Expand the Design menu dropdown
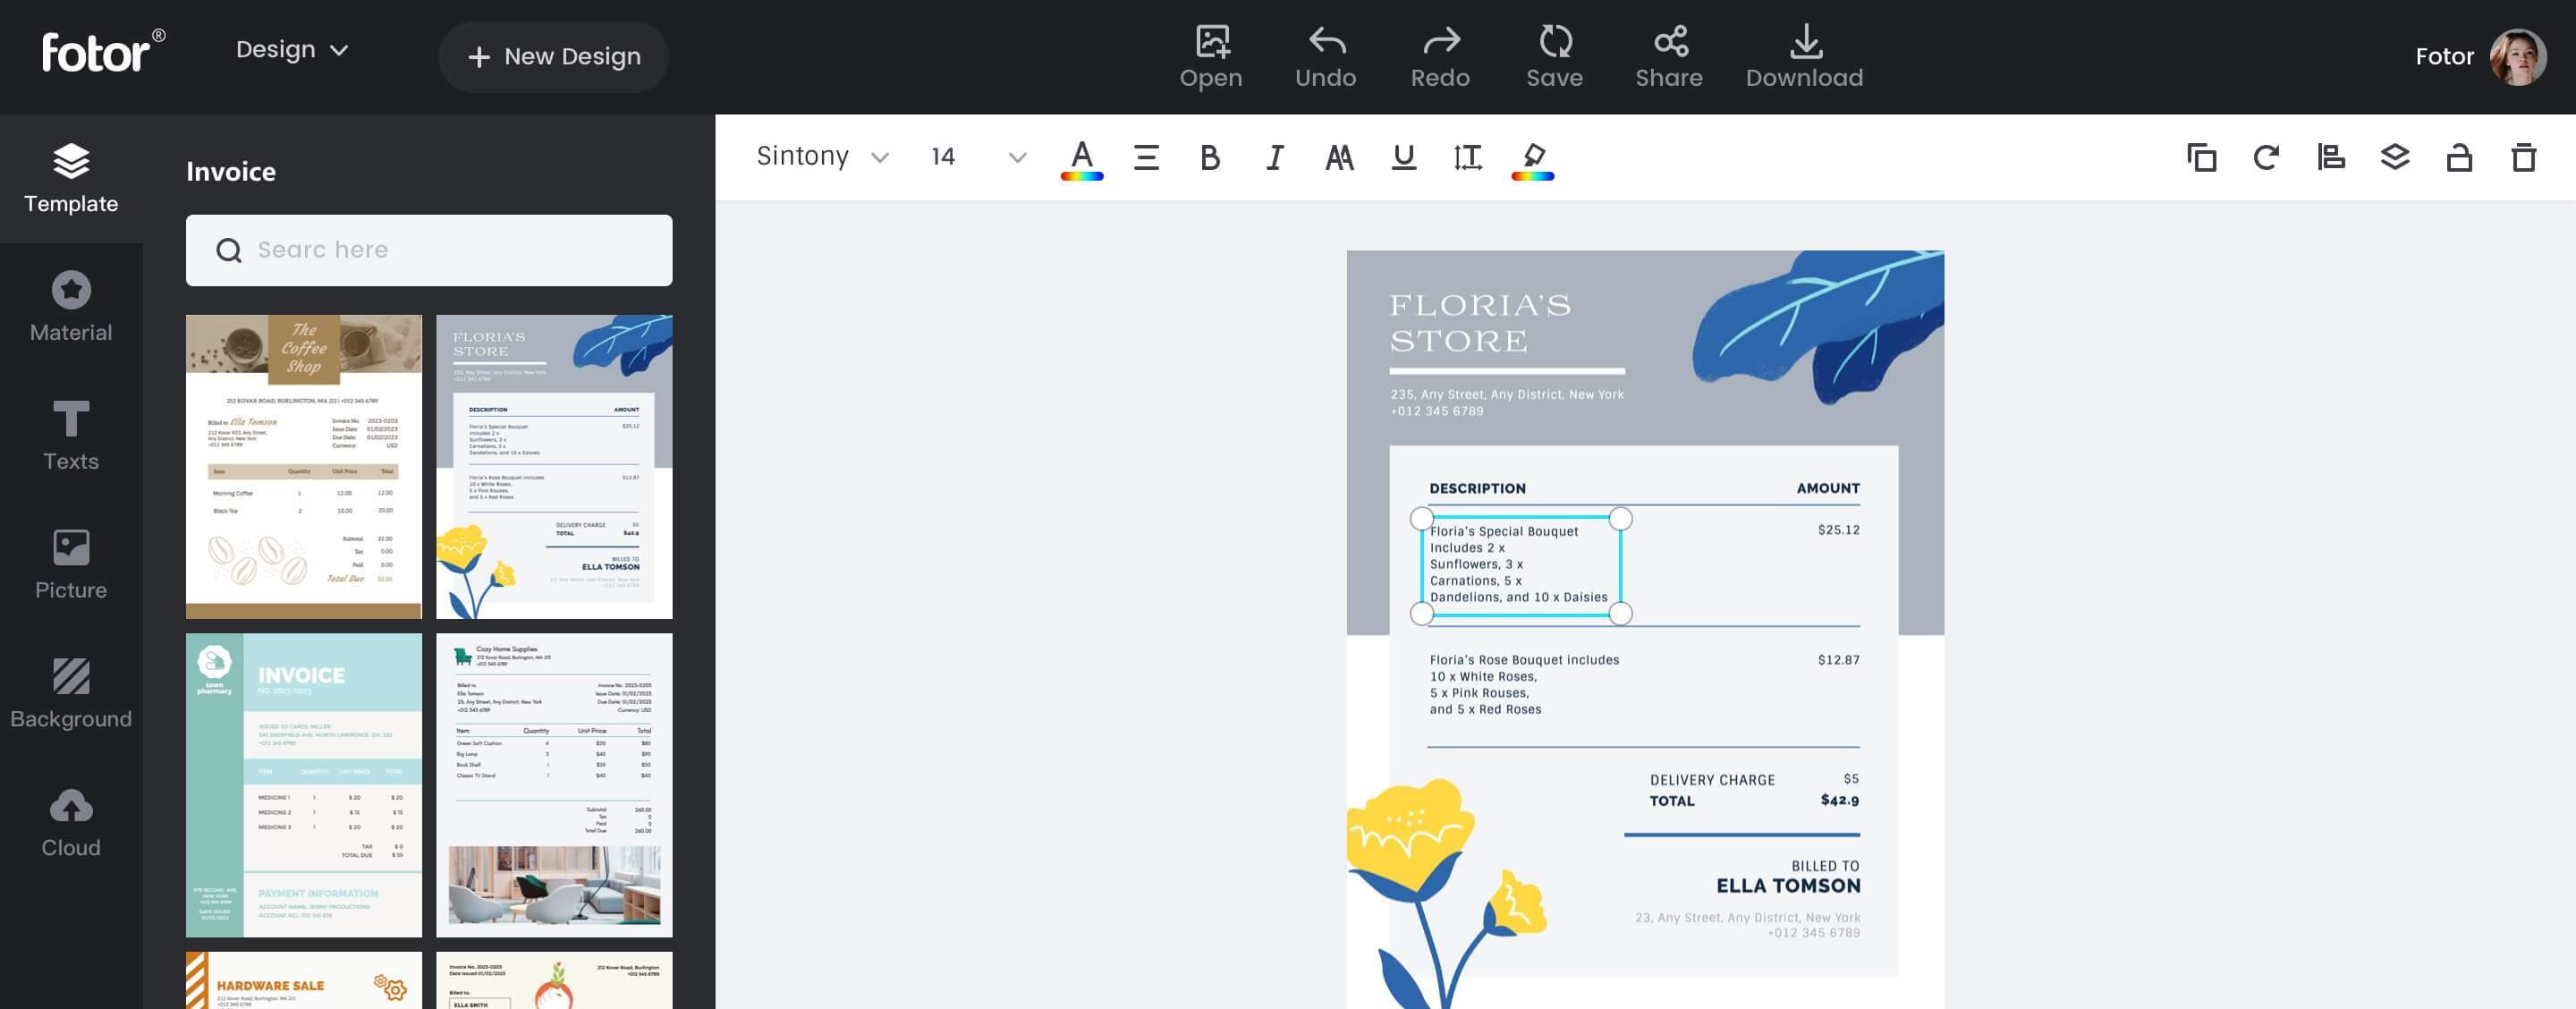Viewport: 2576px width, 1009px height. pyautogui.click(x=291, y=50)
